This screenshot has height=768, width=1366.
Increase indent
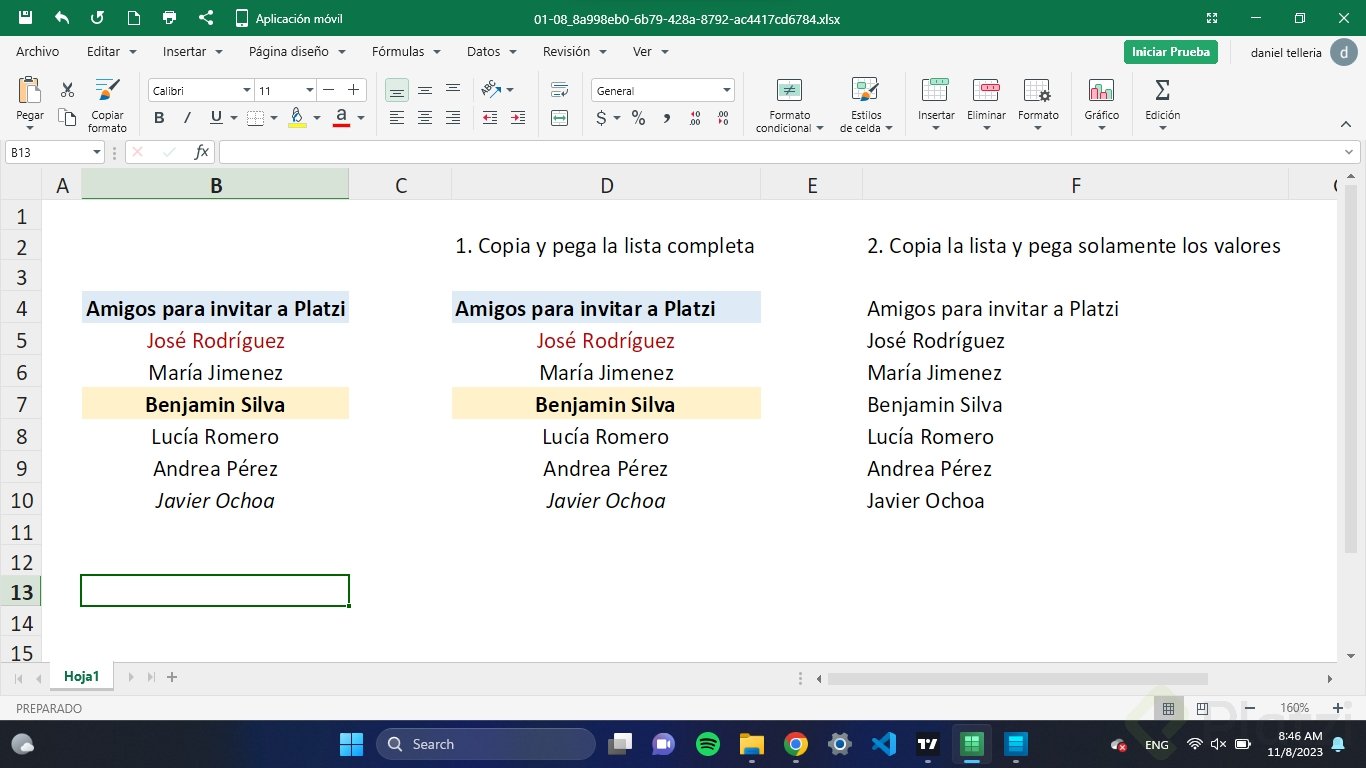pyautogui.click(x=518, y=118)
